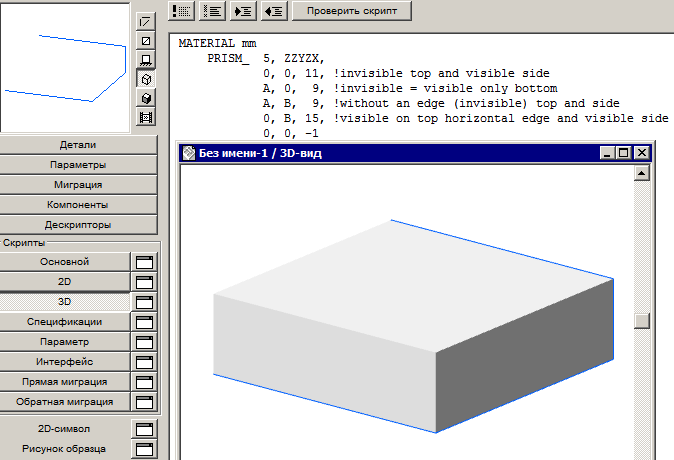
Task: Open Рисунок образца in separate window
Action: coord(144,449)
